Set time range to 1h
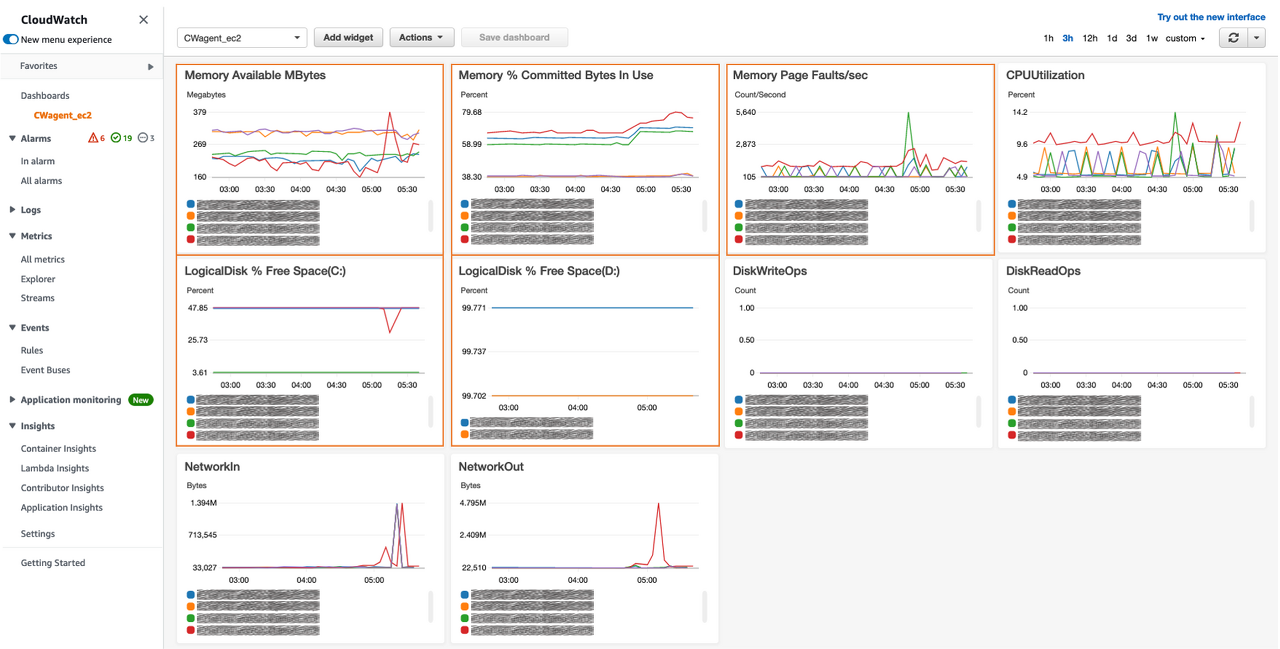Screen dimensions: 1280x649 [x=1048, y=38]
